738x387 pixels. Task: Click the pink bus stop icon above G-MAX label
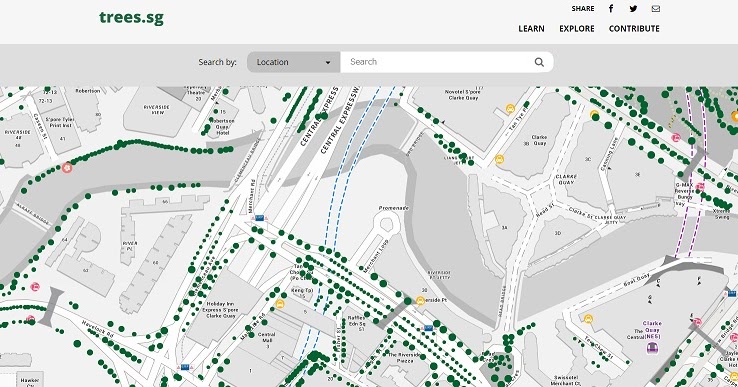coord(676,137)
